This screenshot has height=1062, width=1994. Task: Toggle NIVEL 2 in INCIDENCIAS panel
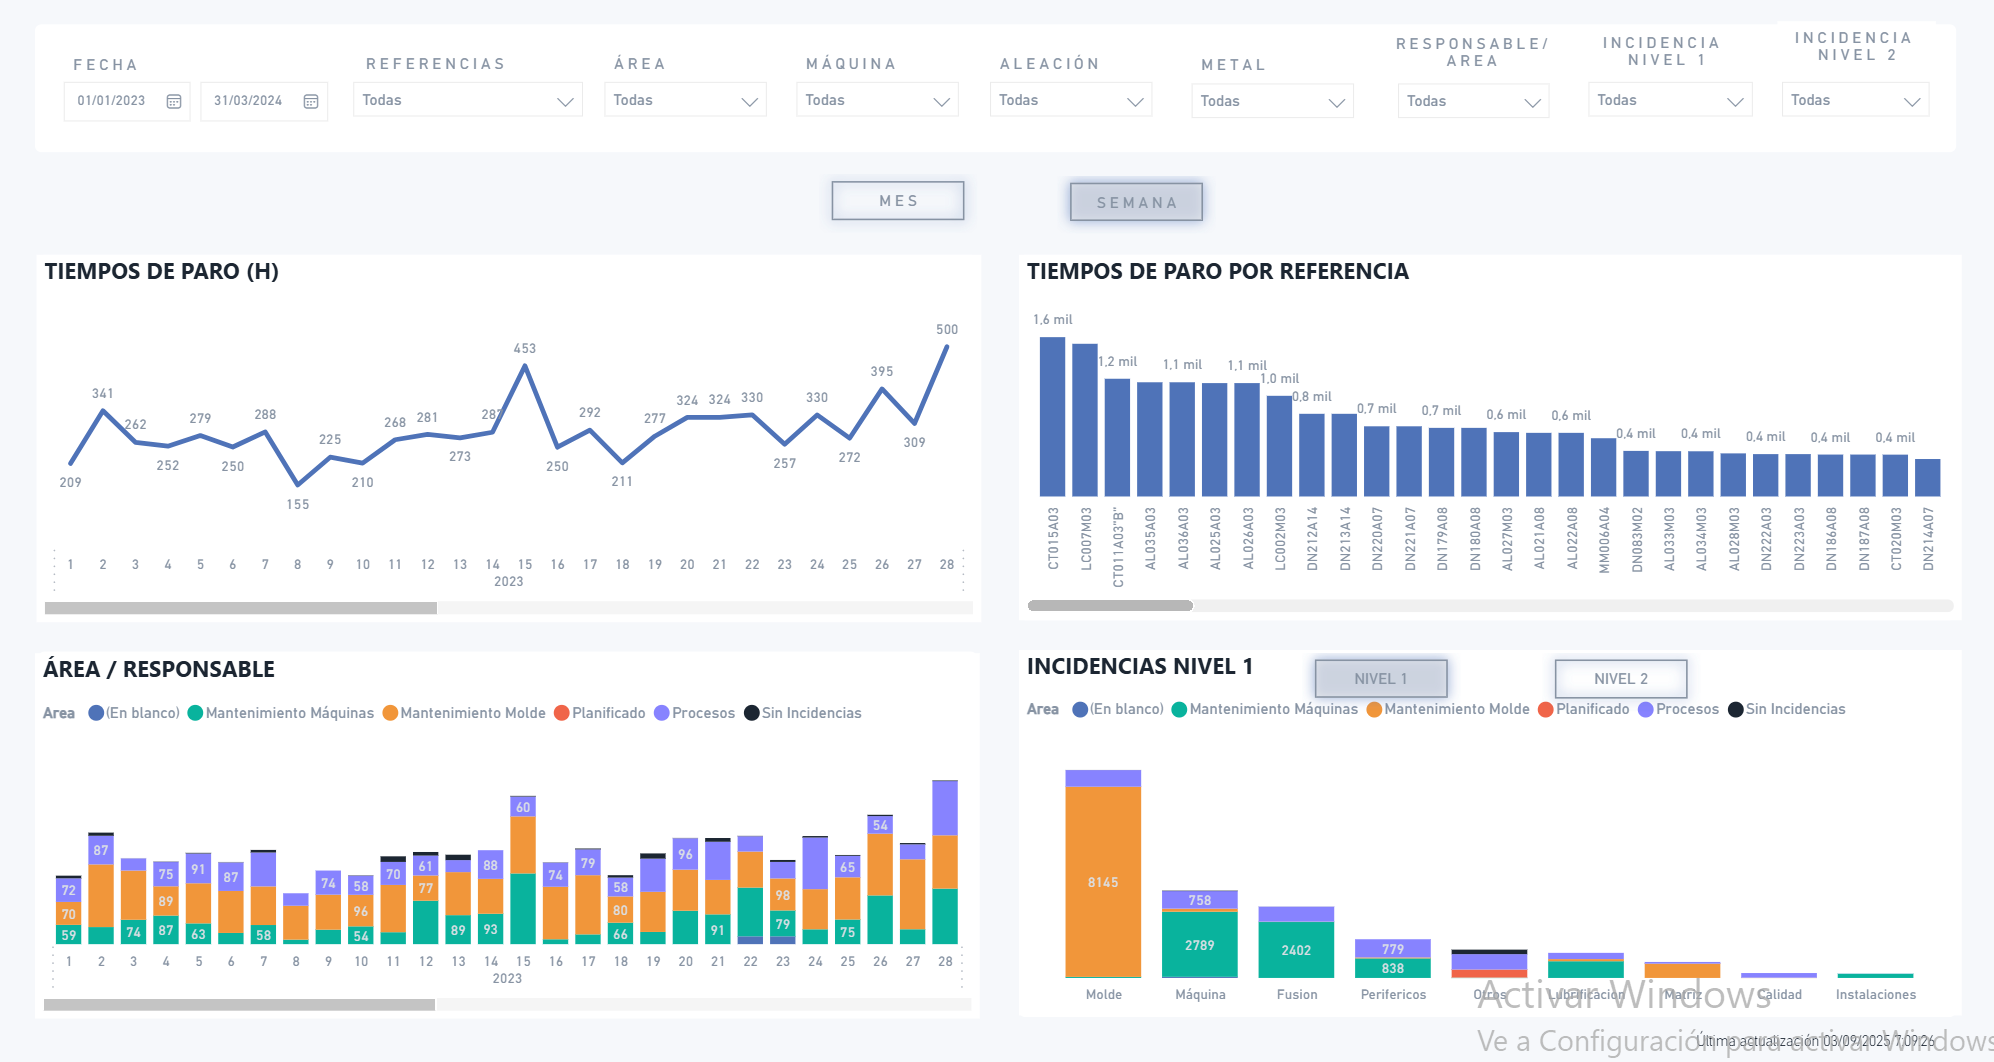[x=1620, y=678]
